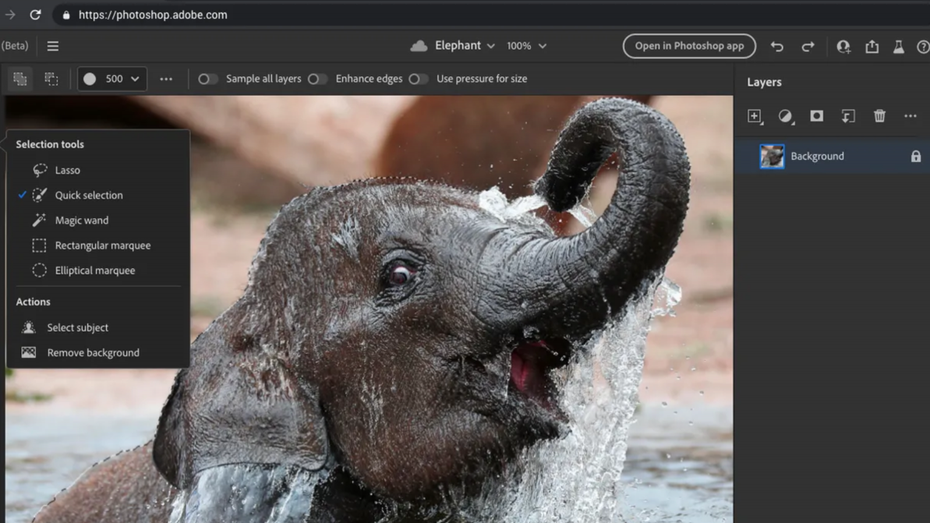Screen dimensions: 930x523
Task: Select the Lasso tool
Action: pyautogui.click(x=67, y=170)
